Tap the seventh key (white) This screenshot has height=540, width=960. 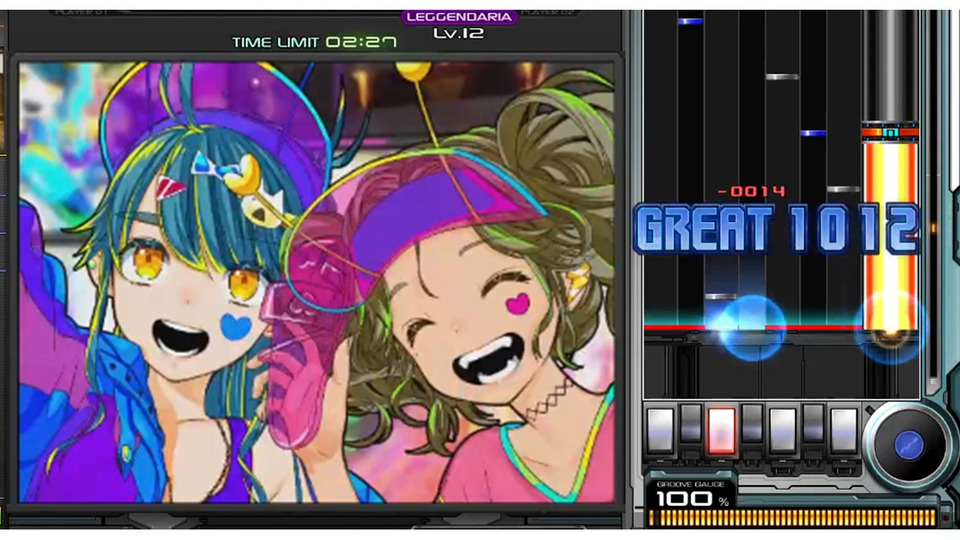[844, 430]
